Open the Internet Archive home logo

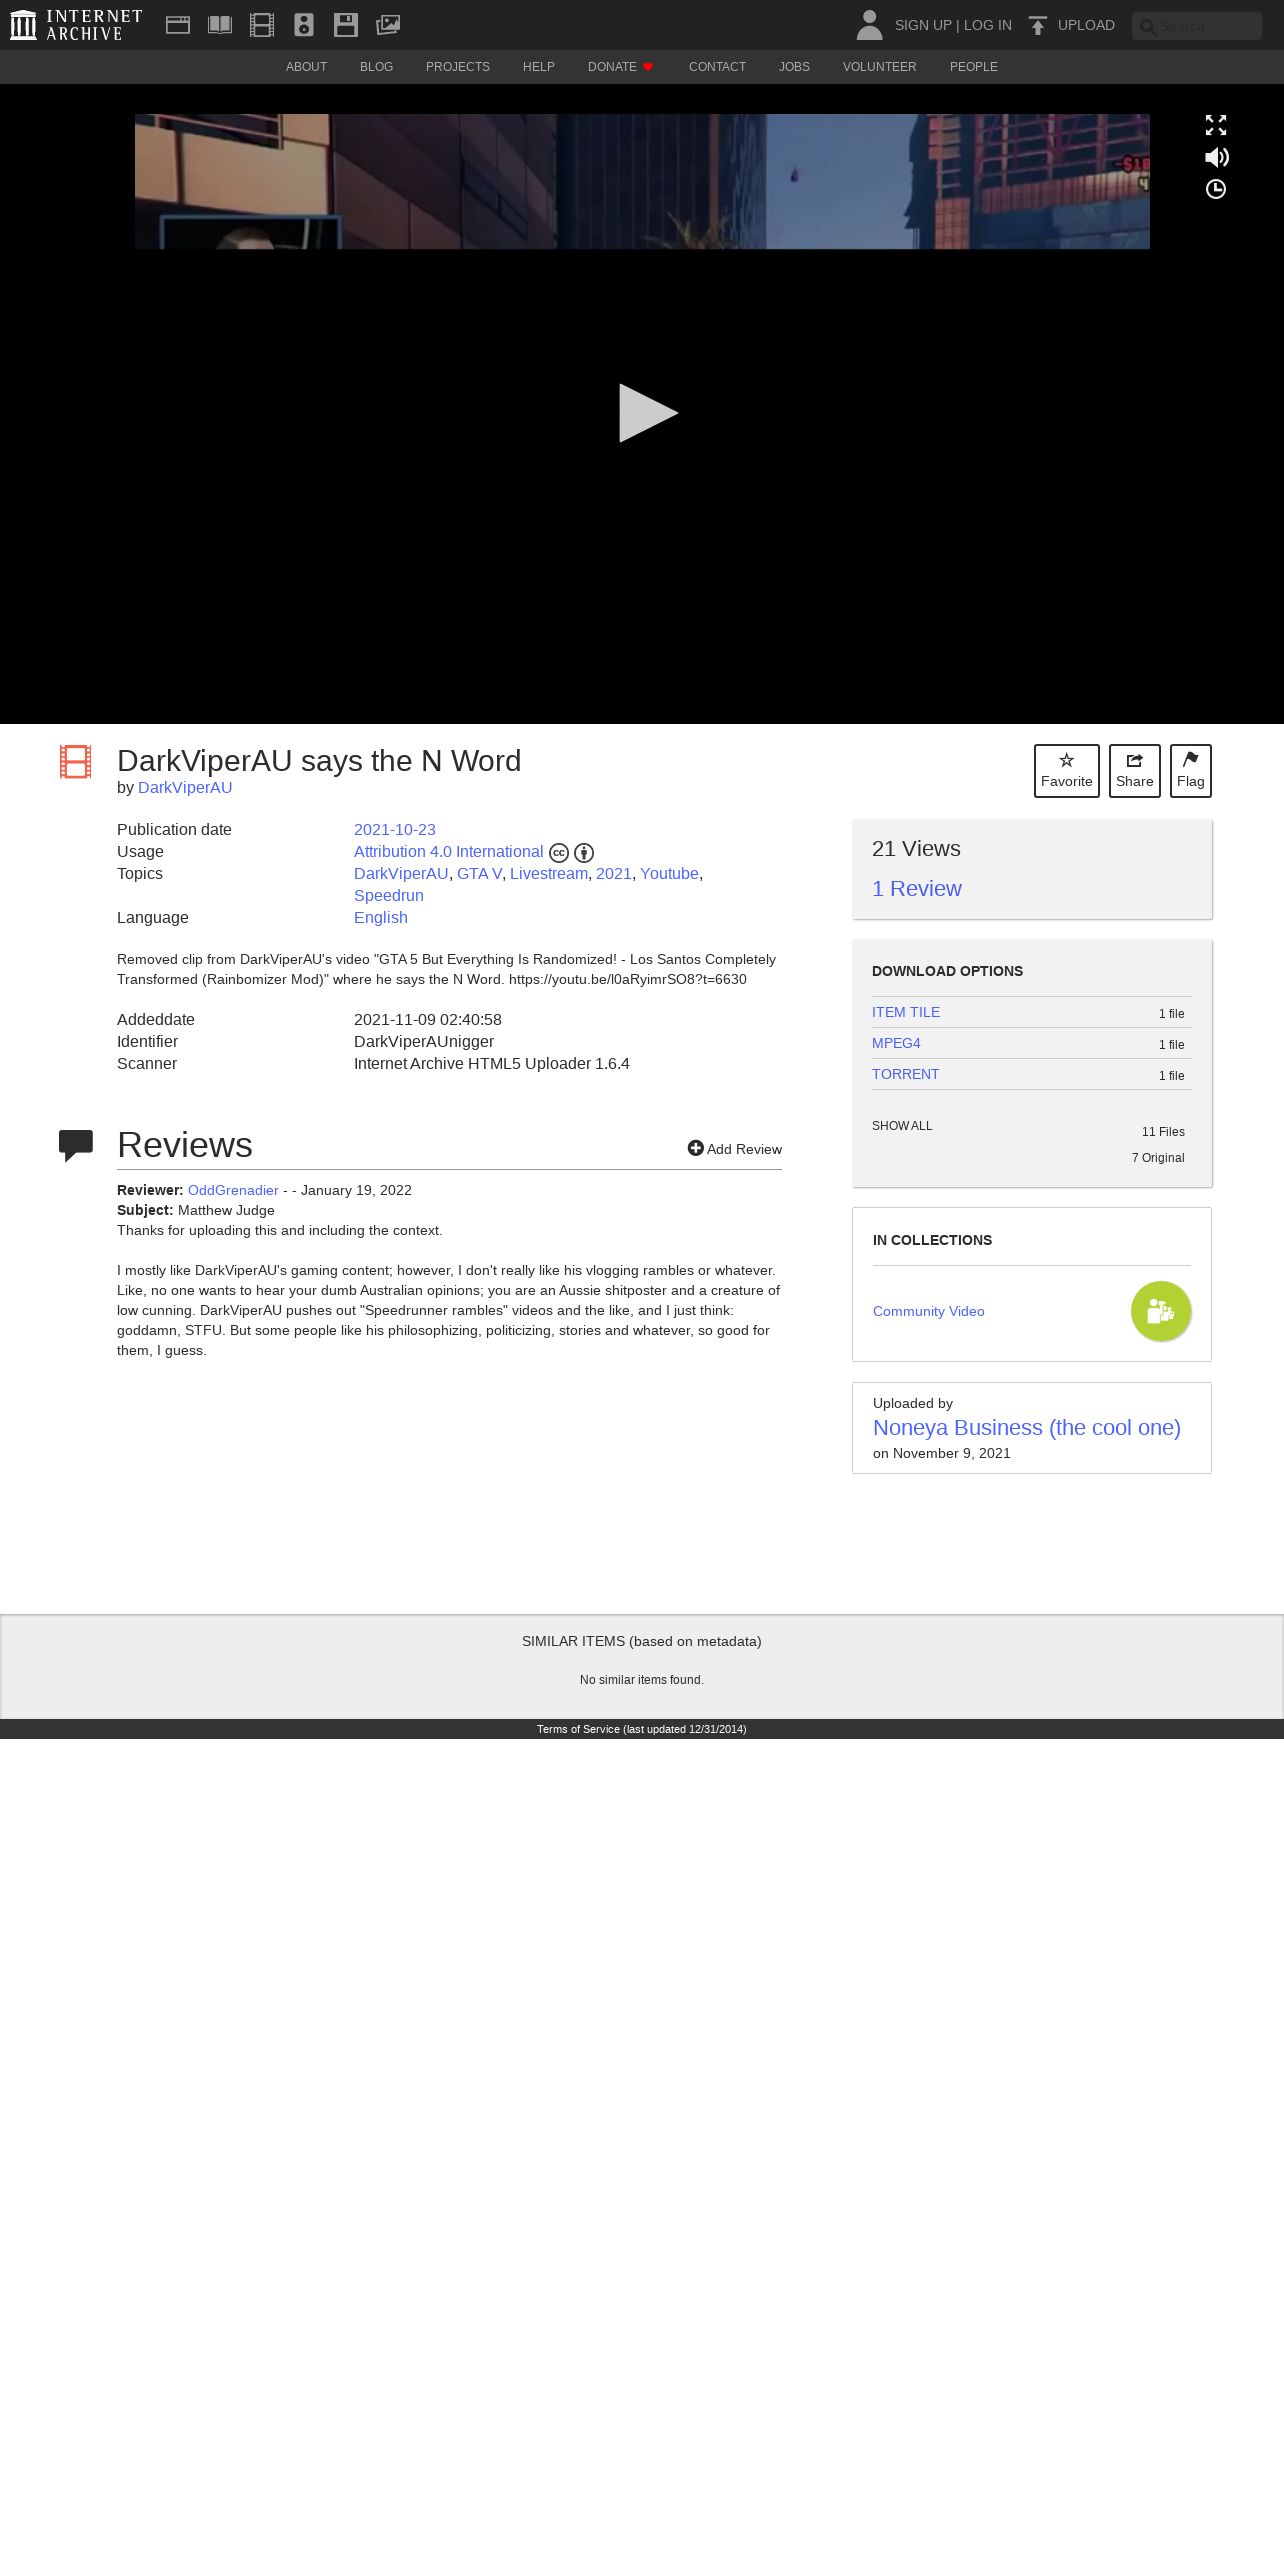coord(76,25)
